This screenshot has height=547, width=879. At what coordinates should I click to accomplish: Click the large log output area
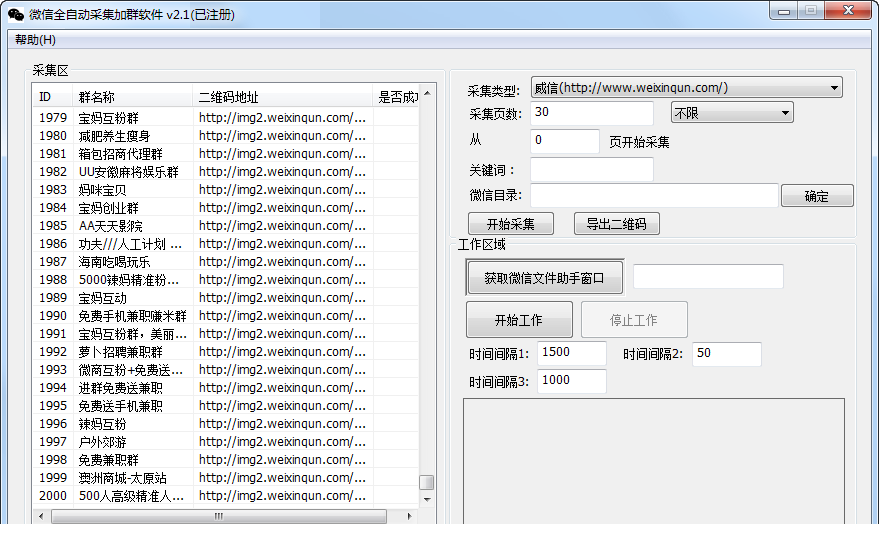pos(654,461)
